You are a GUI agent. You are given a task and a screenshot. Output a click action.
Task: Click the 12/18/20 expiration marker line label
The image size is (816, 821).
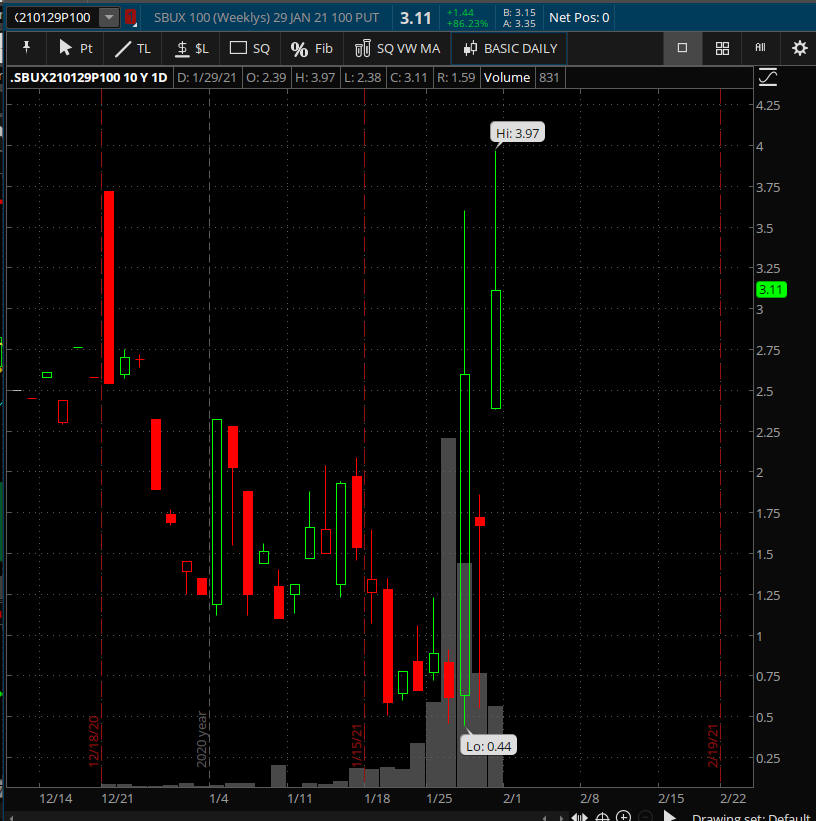(x=94, y=741)
